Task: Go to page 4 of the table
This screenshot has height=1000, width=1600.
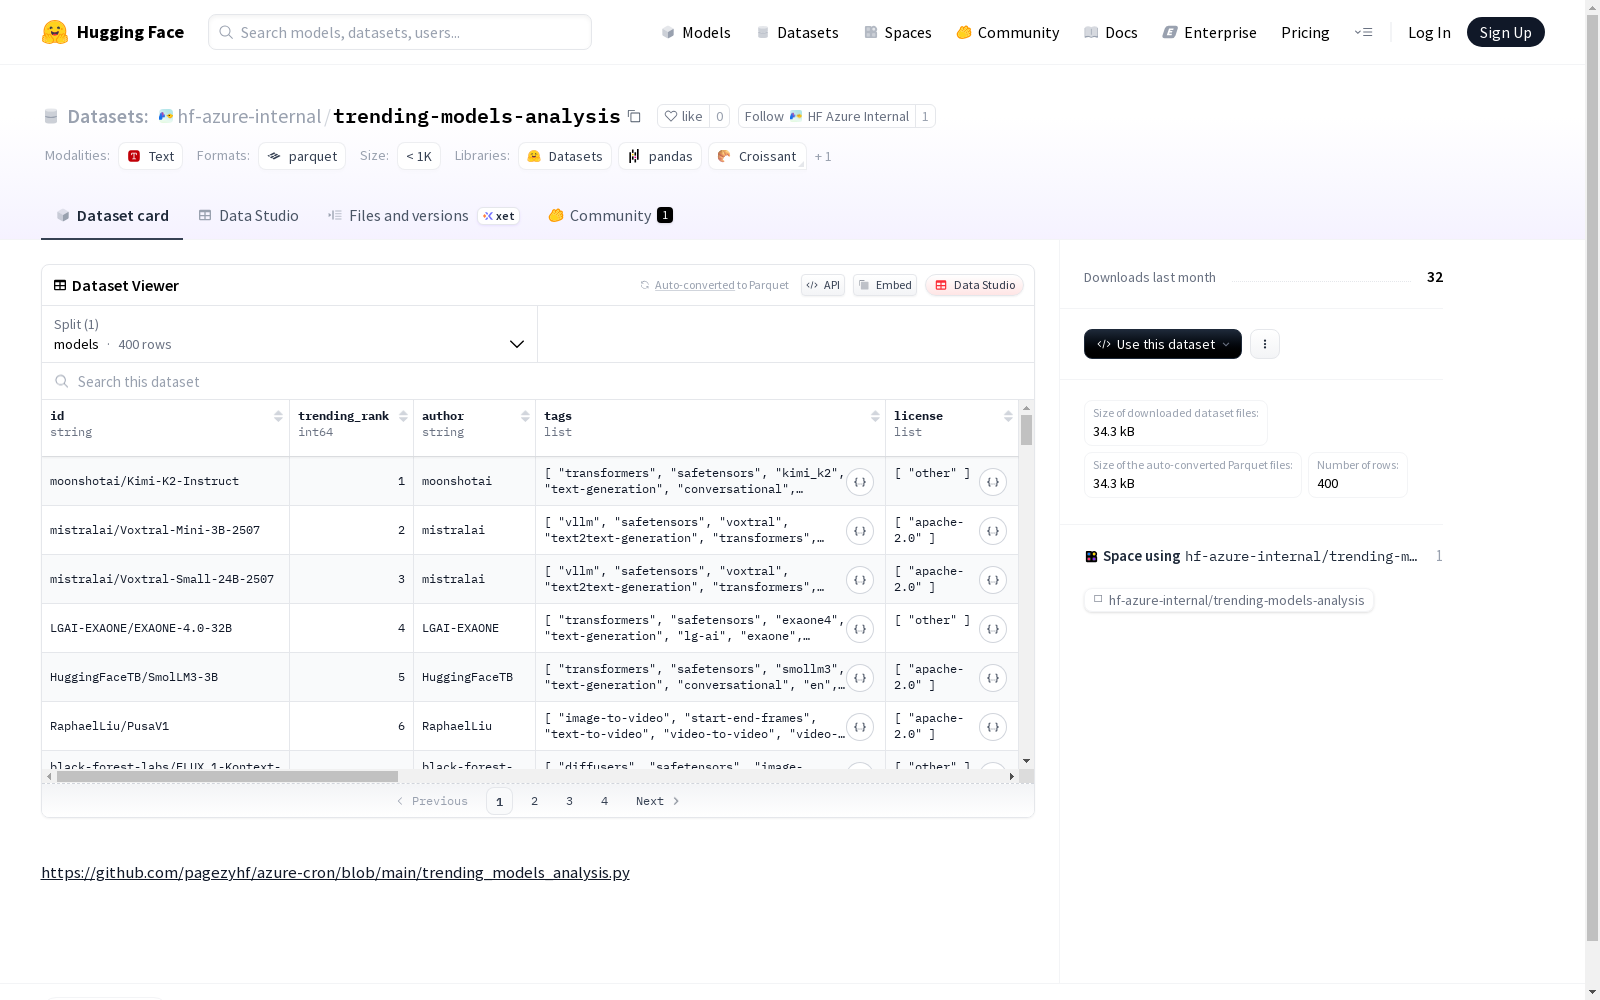Action: pyautogui.click(x=605, y=801)
